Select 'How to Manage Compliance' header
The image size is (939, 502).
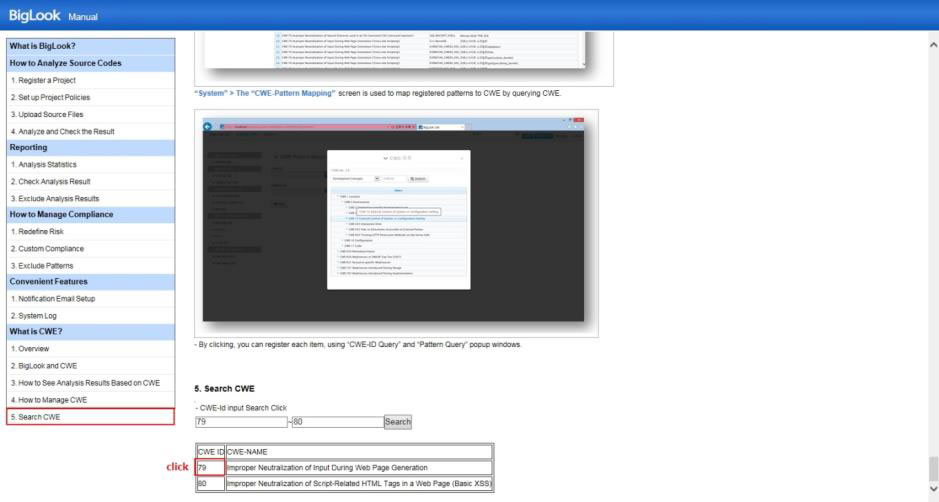point(90,214)
